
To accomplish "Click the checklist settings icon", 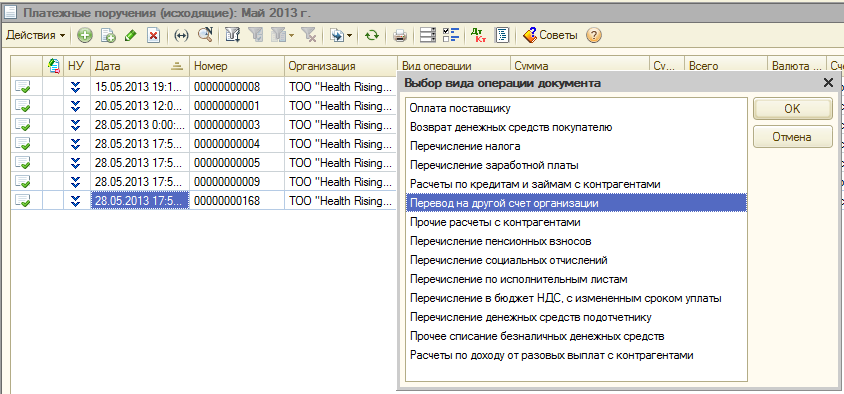I will tap(451, 36).
